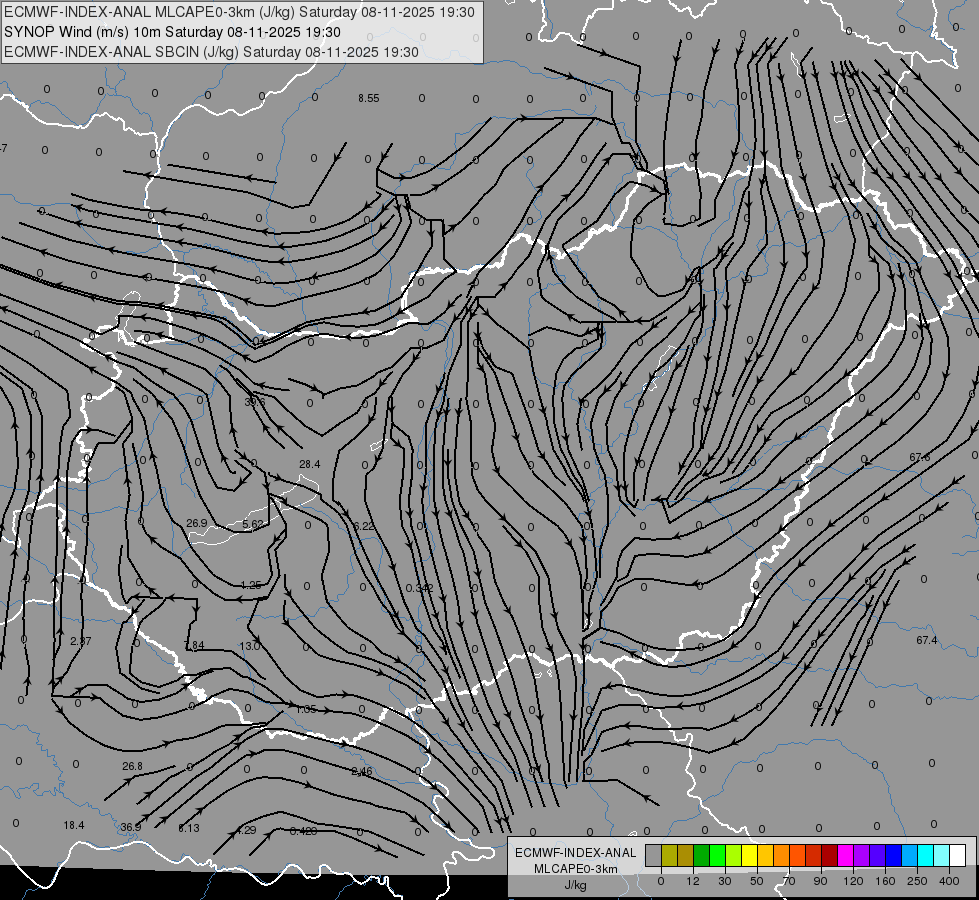Click the legend value '250'
The width and height of the screenshot is (979, 900).
917,881
